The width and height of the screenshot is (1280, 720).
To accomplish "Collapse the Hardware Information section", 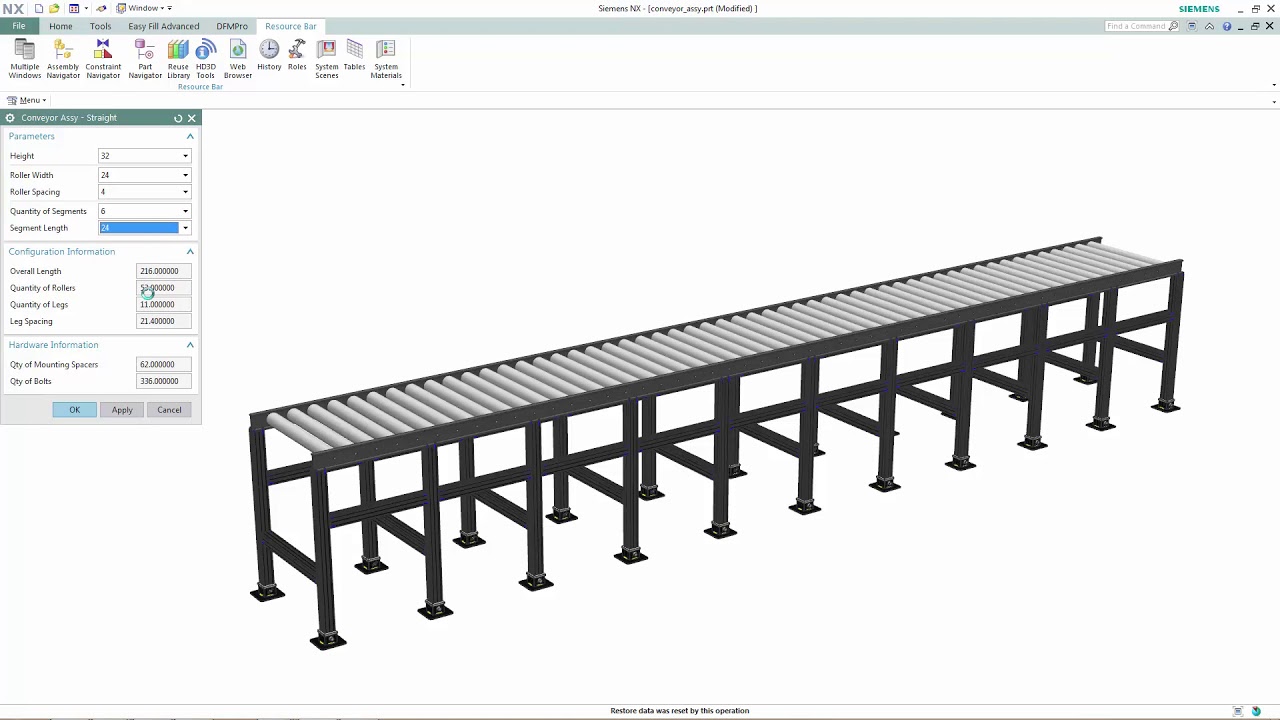I will tap(190, 345).
